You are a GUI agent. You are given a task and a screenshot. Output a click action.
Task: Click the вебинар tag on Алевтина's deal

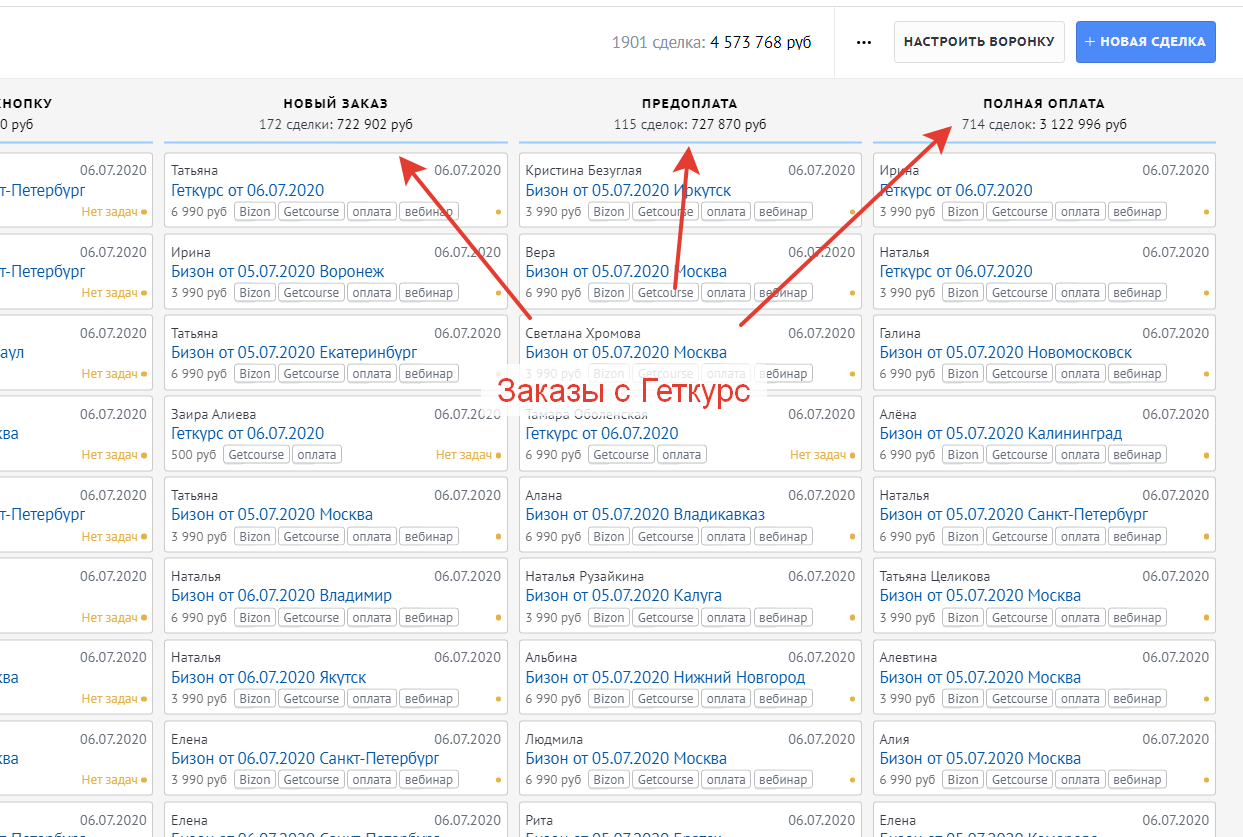[1137, 699]
